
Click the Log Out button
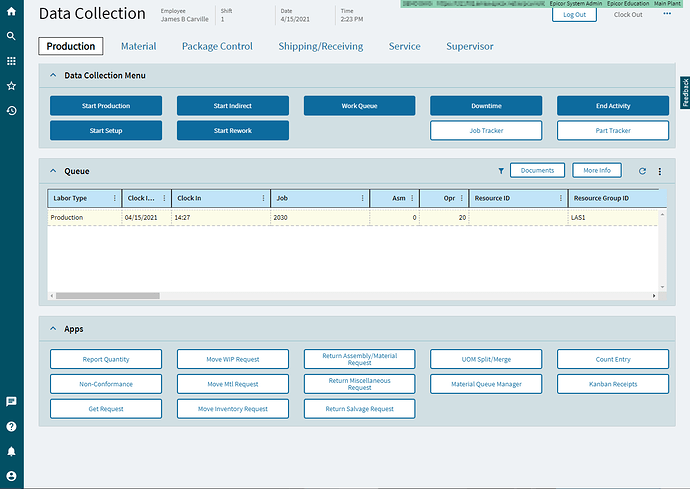click(x=574, y=15)
